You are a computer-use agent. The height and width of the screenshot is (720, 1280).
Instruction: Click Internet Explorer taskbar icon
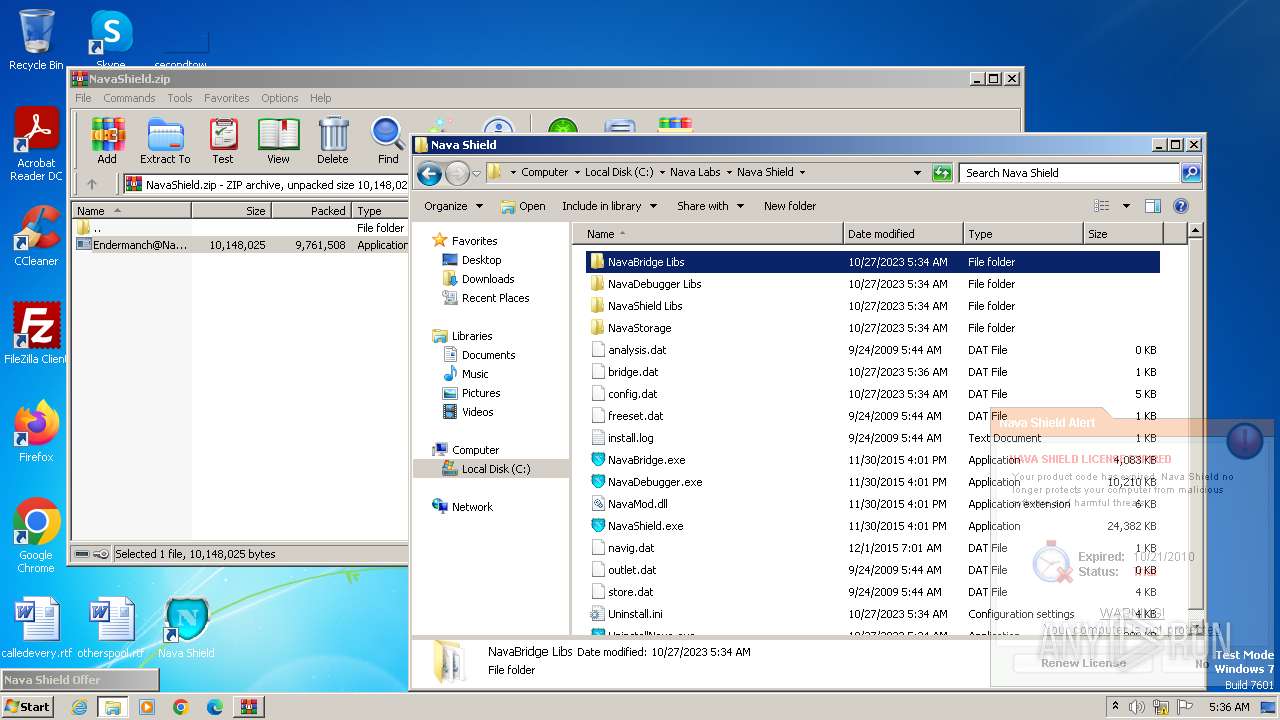pos(79,707)
